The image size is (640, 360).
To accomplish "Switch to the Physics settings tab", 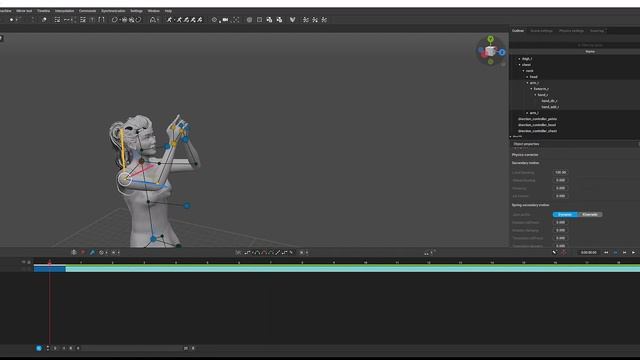I will click(571, 31).
